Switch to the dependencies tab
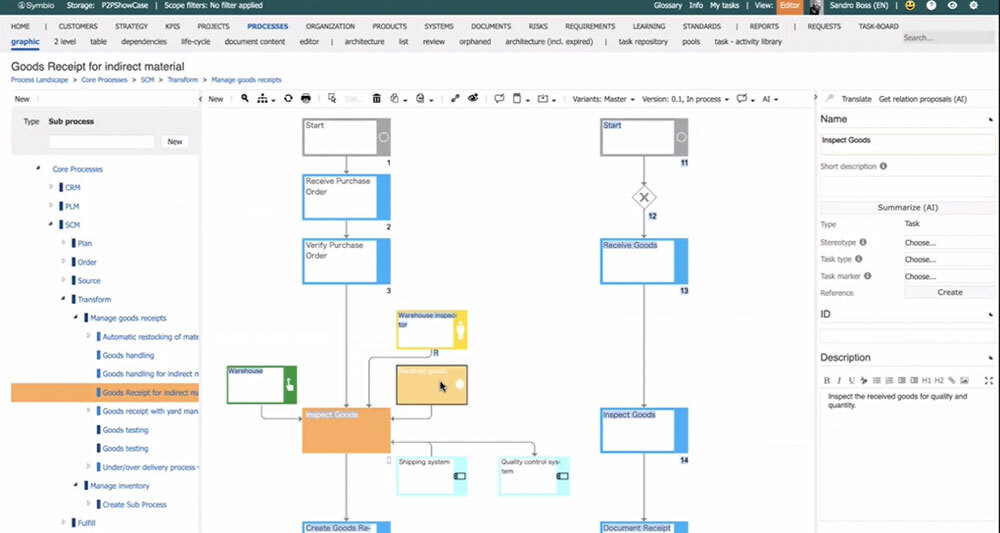The width and height of the screenshot is (1000, 533). coord(143,41)
